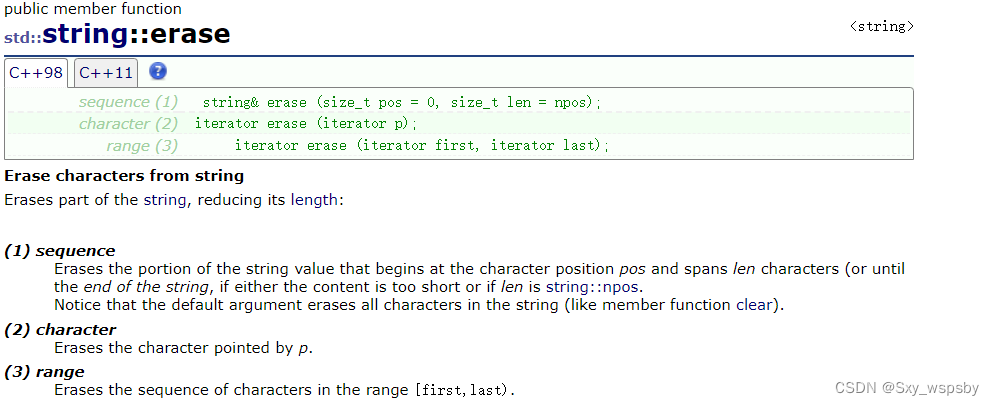Click the 'Erase characters from string' heading
994x405 pixels.
tap(124, 176)
